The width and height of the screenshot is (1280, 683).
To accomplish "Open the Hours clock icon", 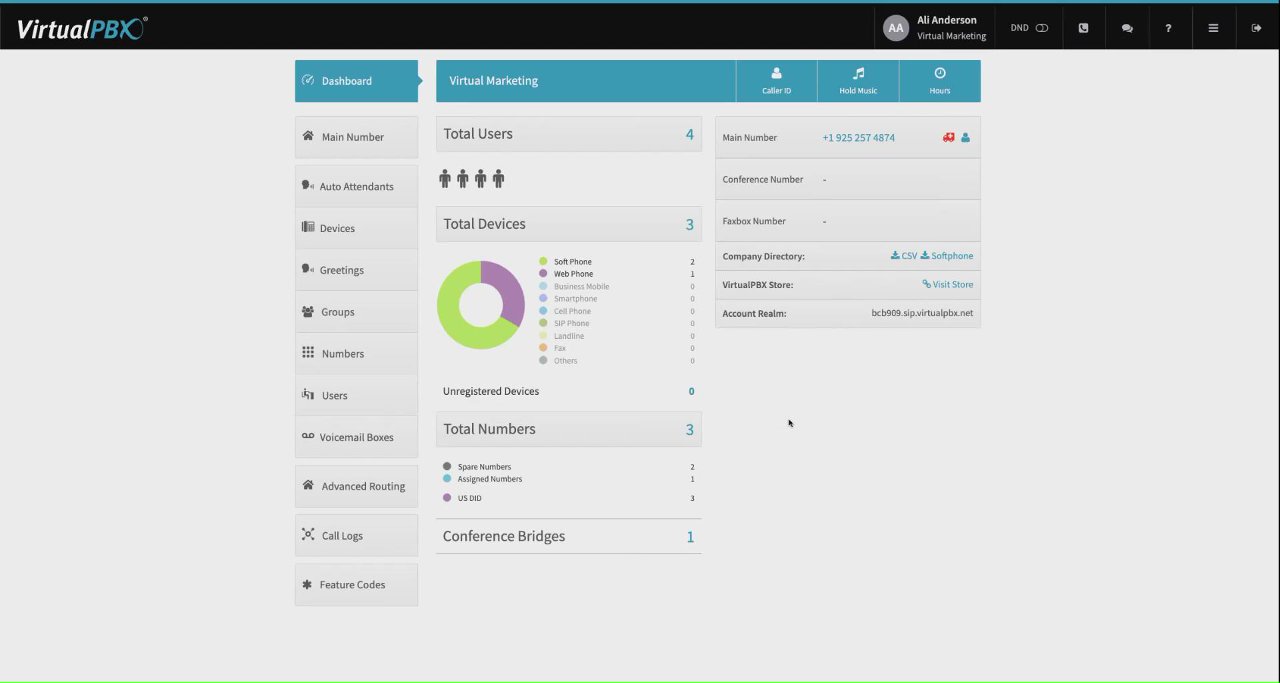I will pos(940,73).
